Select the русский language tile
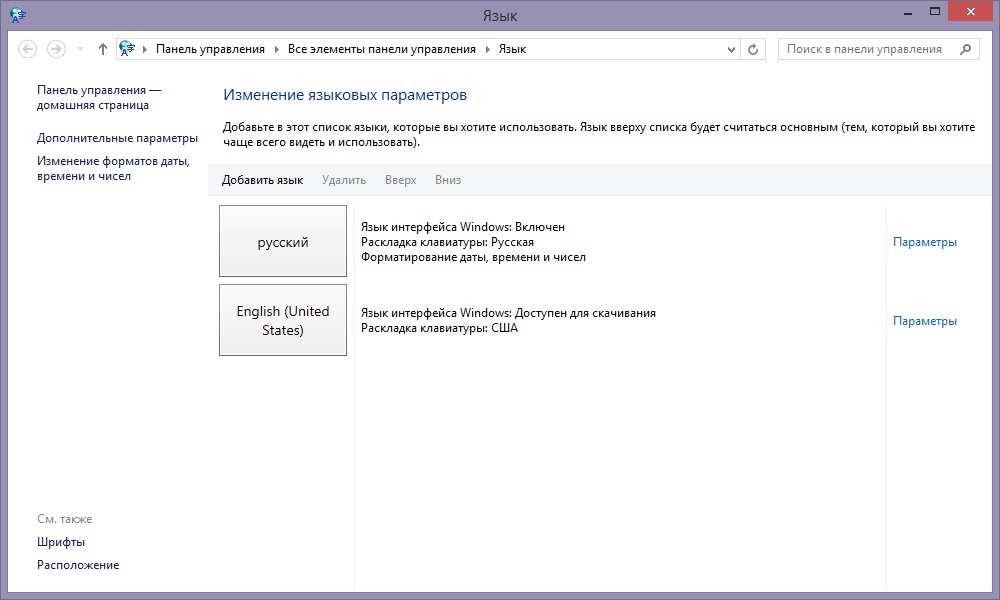 pos(283,241)
